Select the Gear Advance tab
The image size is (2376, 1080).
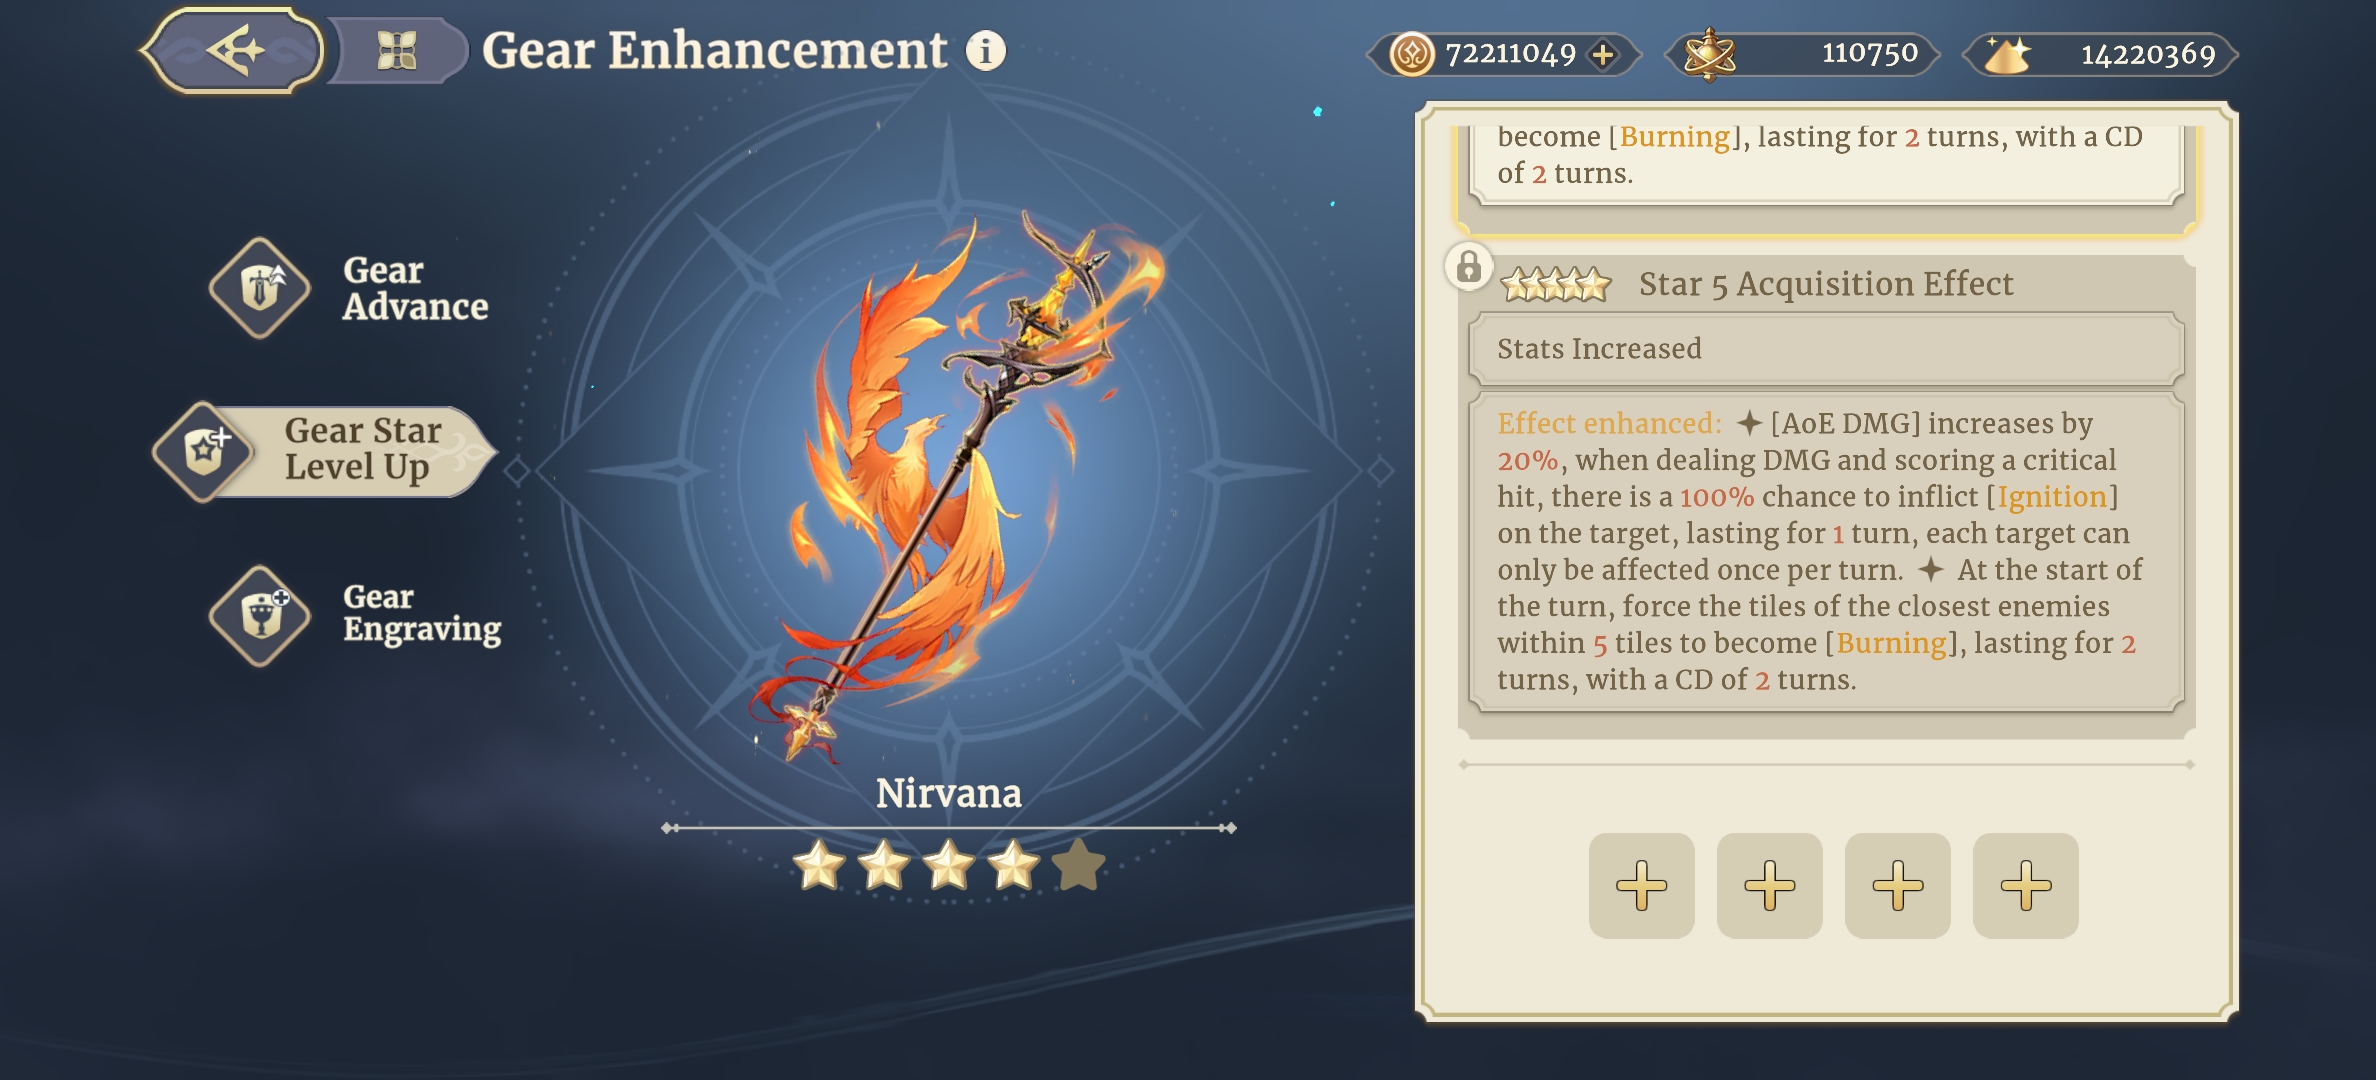(x=350, y=288)
